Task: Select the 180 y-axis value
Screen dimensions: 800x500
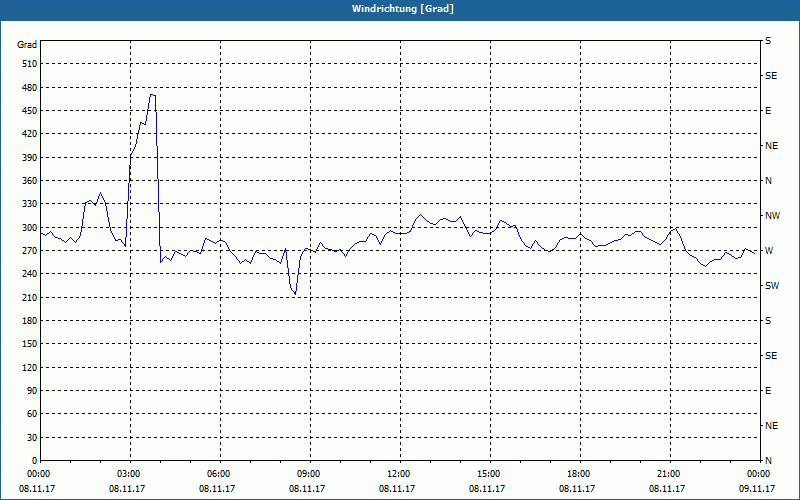Action: point(30,321)
